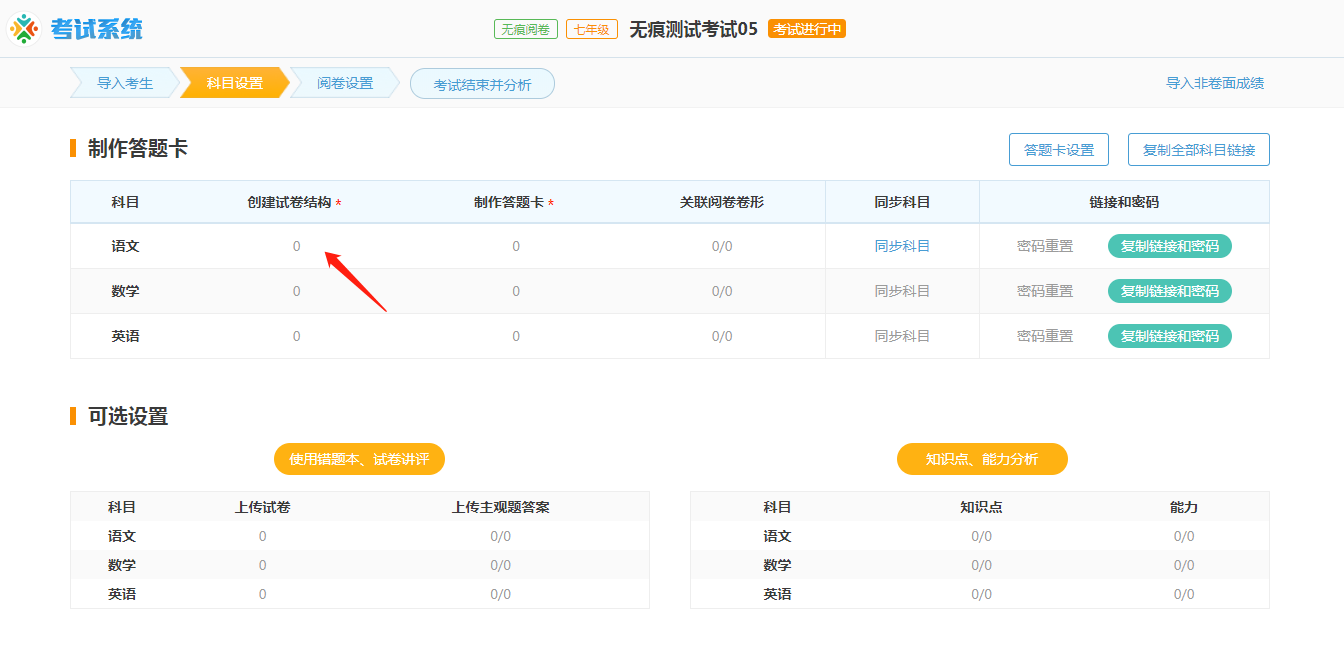Viewport: 1344px width, 655px height.
Task: Click the 复制全部科目链接 button
Action: (1199, 150)
